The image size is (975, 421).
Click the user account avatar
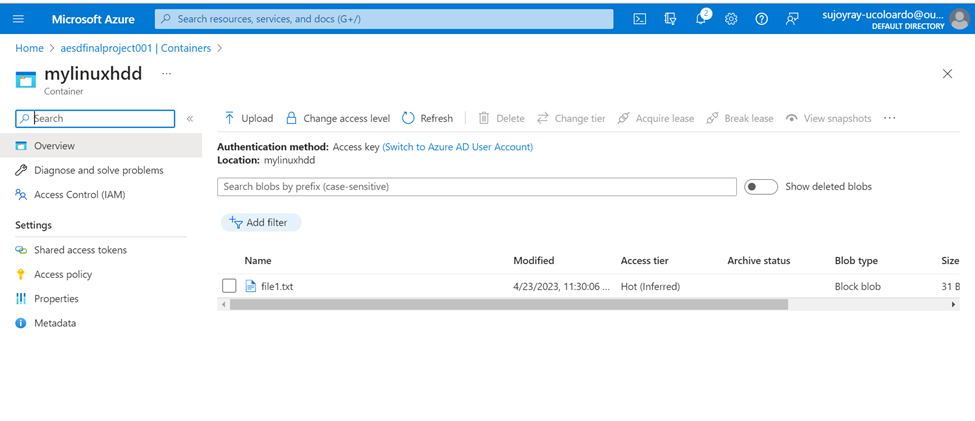tap(959, 20)
